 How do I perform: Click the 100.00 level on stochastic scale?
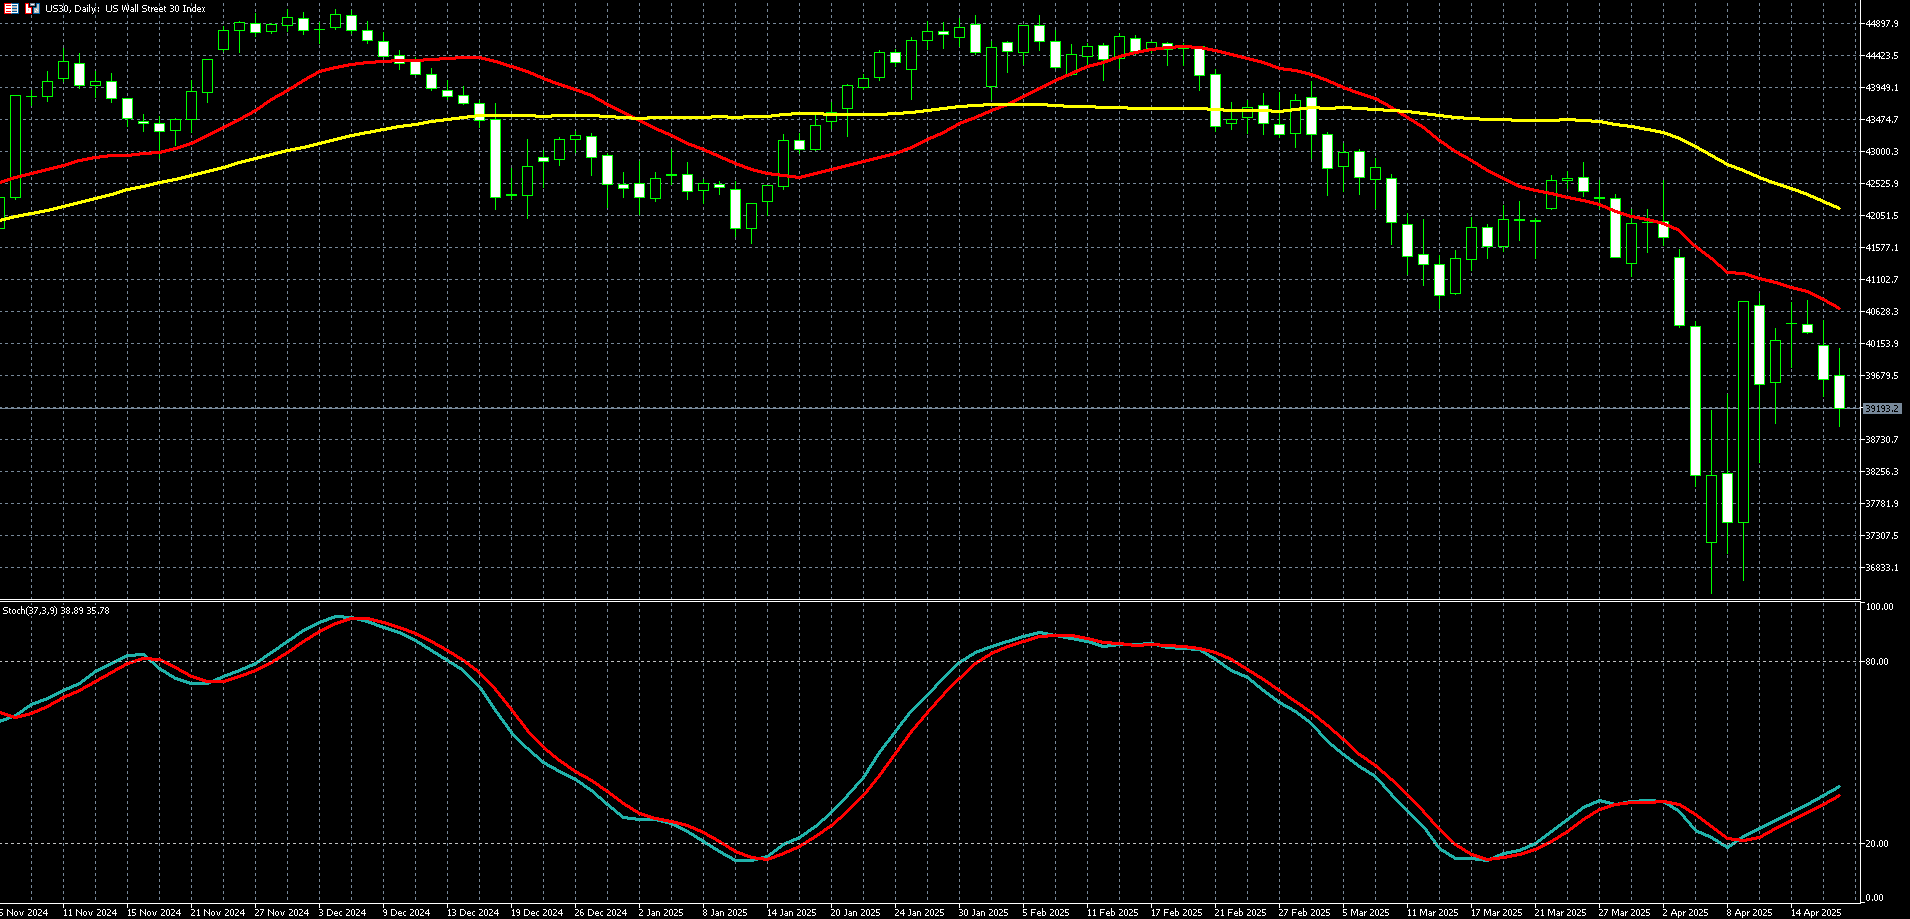(1880, 607)
